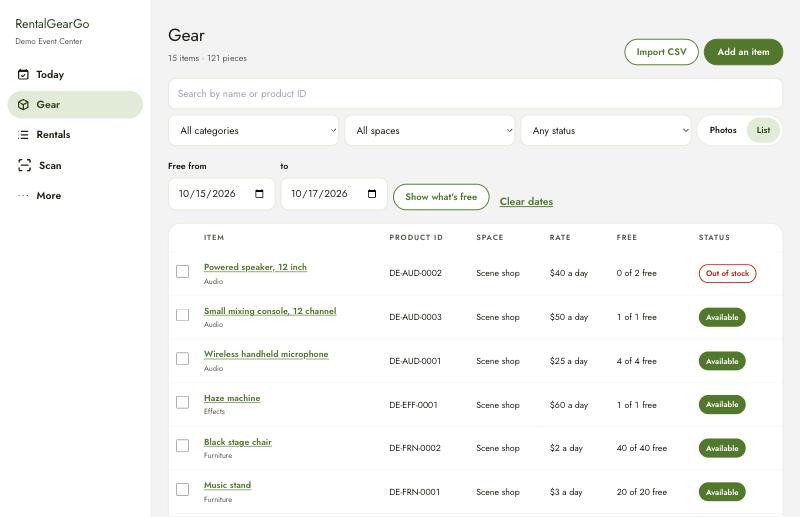Click the Today calendar icon in sidebar

click(x=23, y=75)
